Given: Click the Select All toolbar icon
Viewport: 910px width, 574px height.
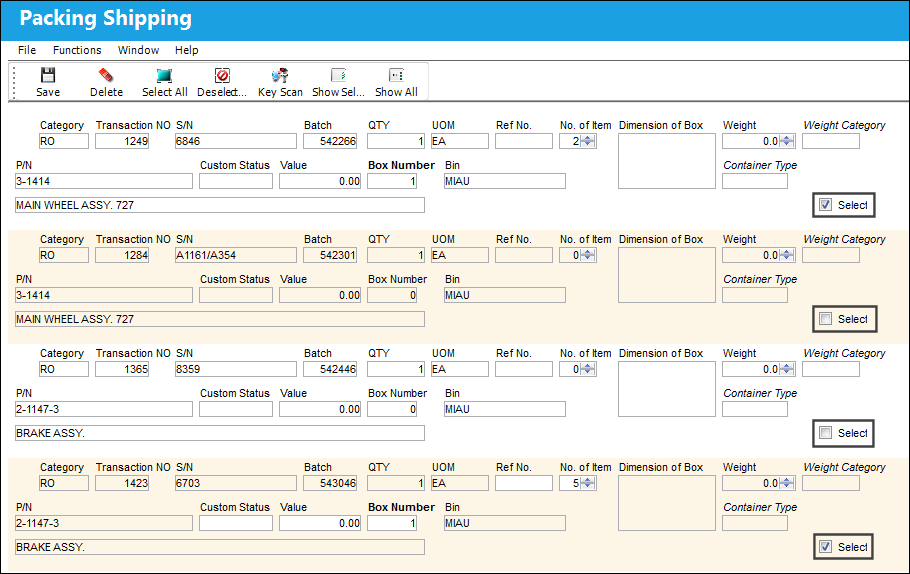Looking at the screenshot, I should pyautogui.click(x=164, y=75).
